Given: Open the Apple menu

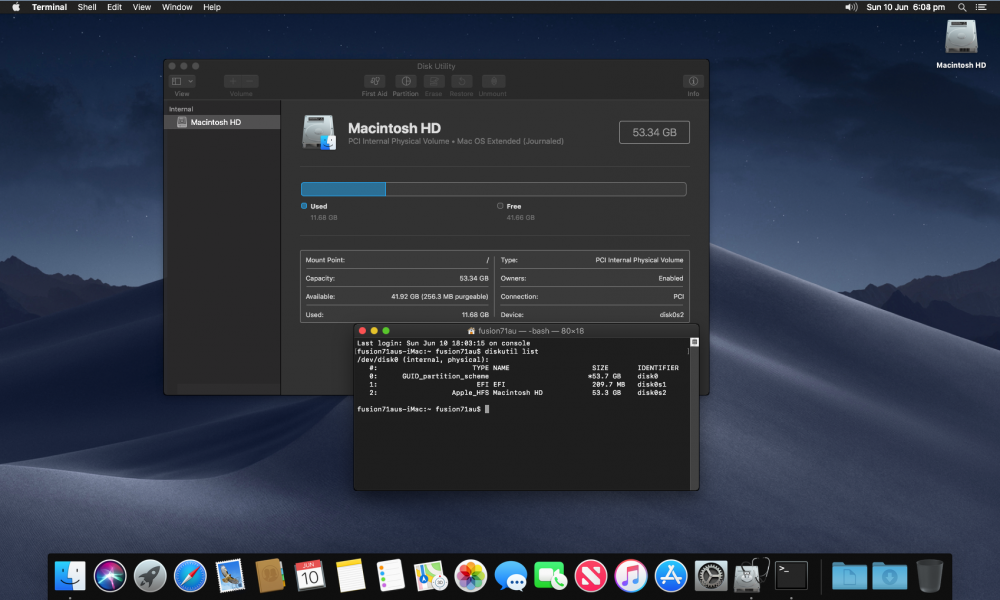Looking at the screenshot, I should coord(16,7).
